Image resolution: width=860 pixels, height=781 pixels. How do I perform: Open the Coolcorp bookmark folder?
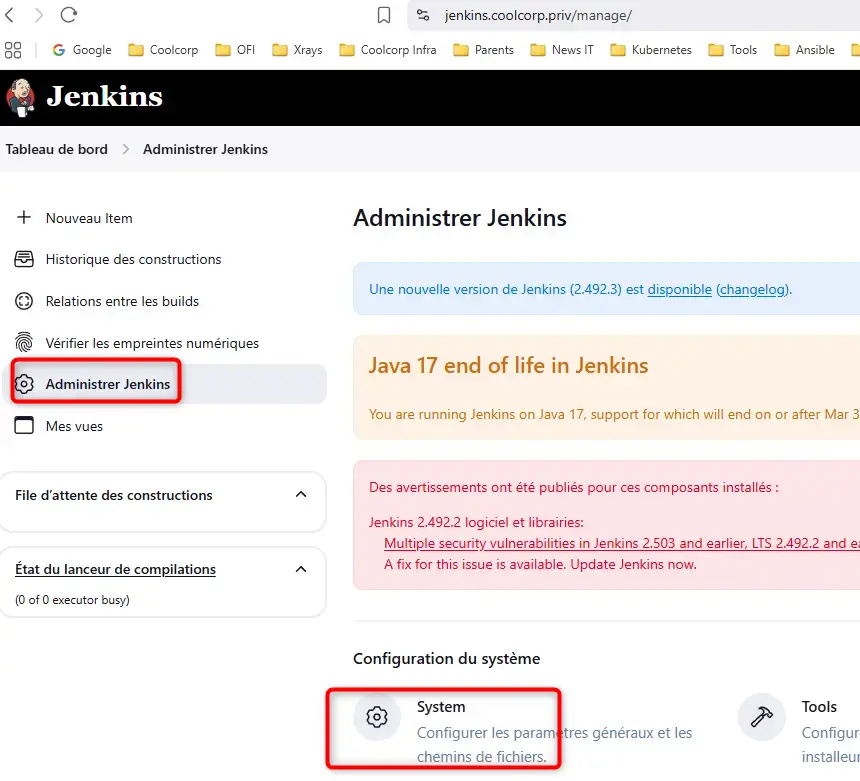coord(163,50)
